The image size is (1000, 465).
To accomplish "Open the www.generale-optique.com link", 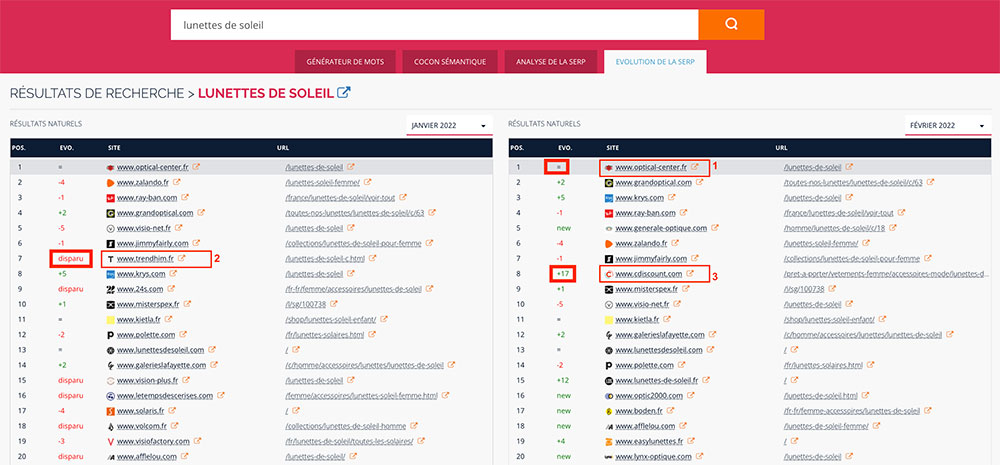I will [661, 228].
